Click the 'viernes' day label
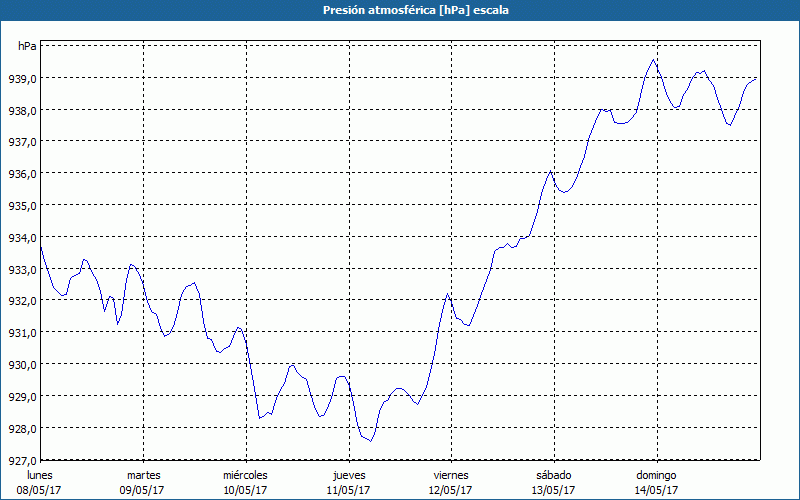The image size is (800, 500). (450, 475)
